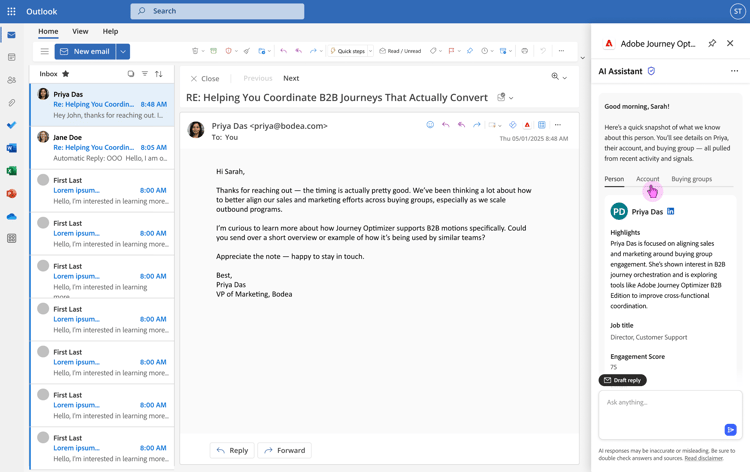Open the People module in left rail
Image resolution: width=750 pixels, height=472 pixels.
[x=12, y=80]
